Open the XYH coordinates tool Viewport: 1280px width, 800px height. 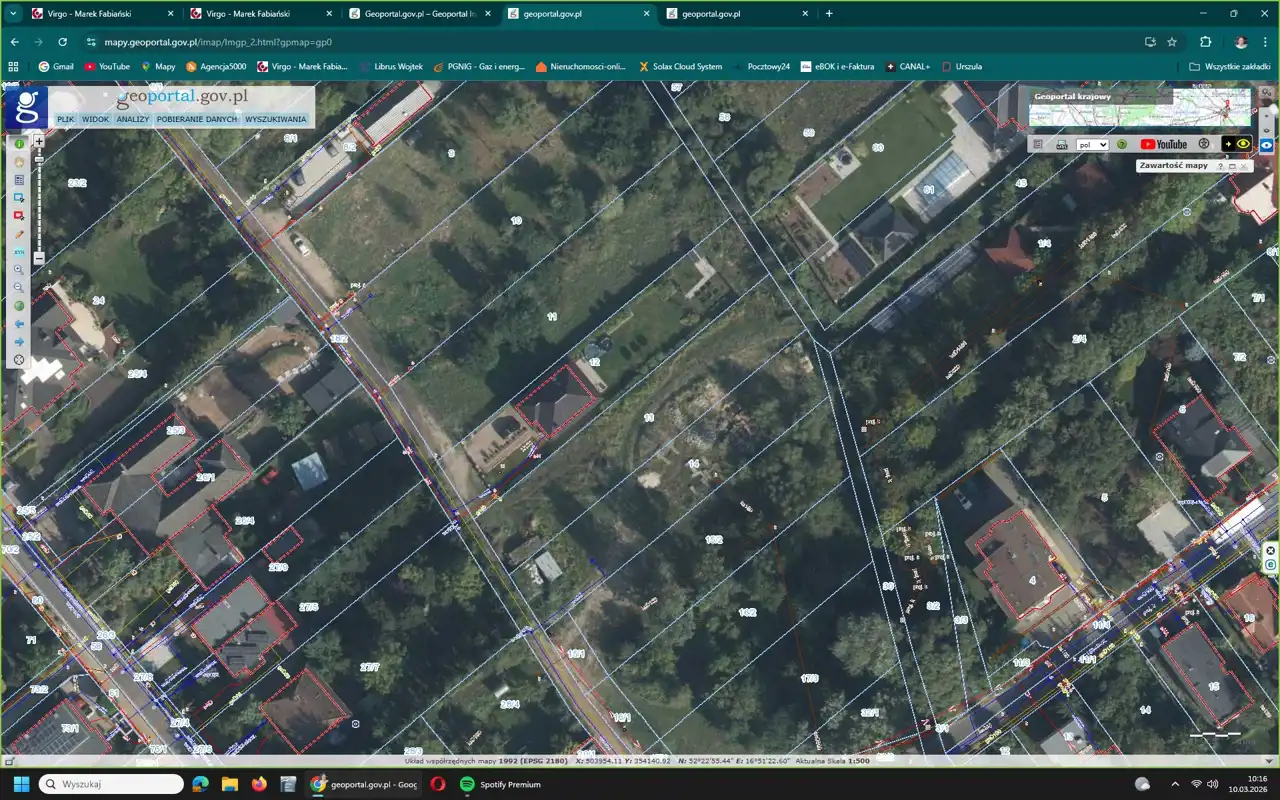coord(19,252)
